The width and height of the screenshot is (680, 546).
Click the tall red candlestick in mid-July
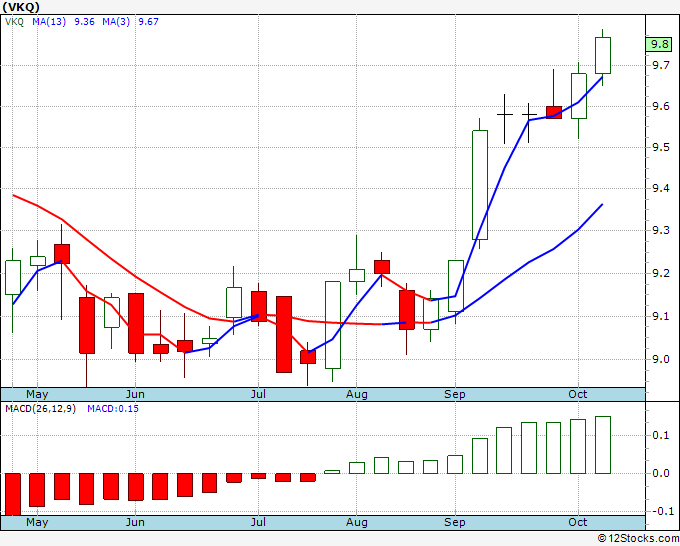pos(284,334)
